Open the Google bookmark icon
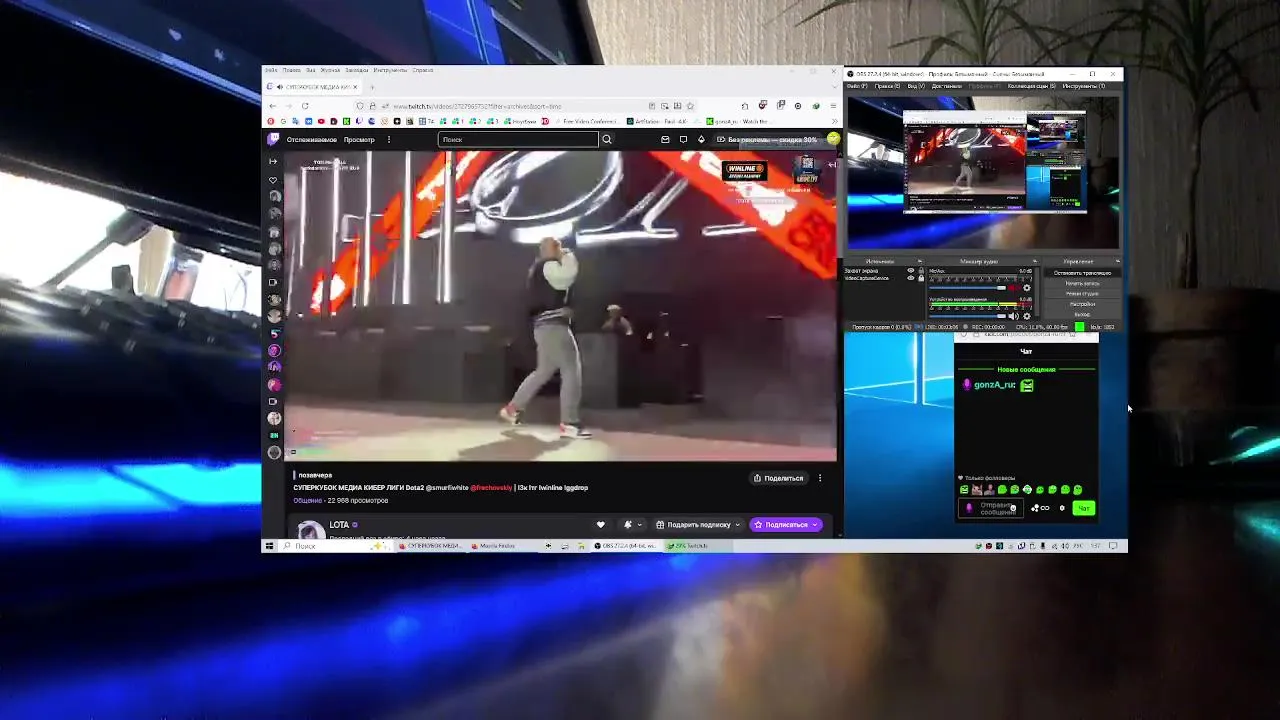Viewport: 1280px width, 720px height. pos(283,121)
